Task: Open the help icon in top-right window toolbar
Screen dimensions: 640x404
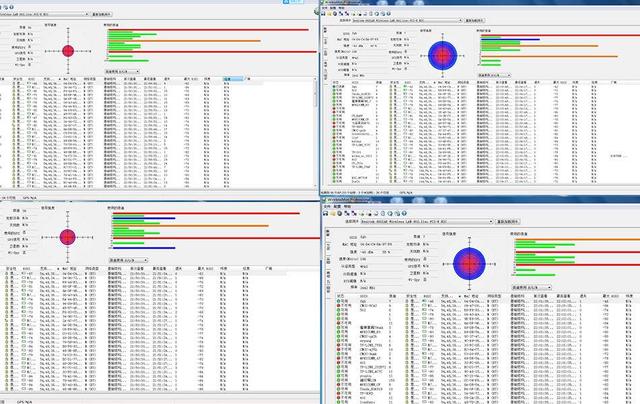Action: [x=388, y=13]
